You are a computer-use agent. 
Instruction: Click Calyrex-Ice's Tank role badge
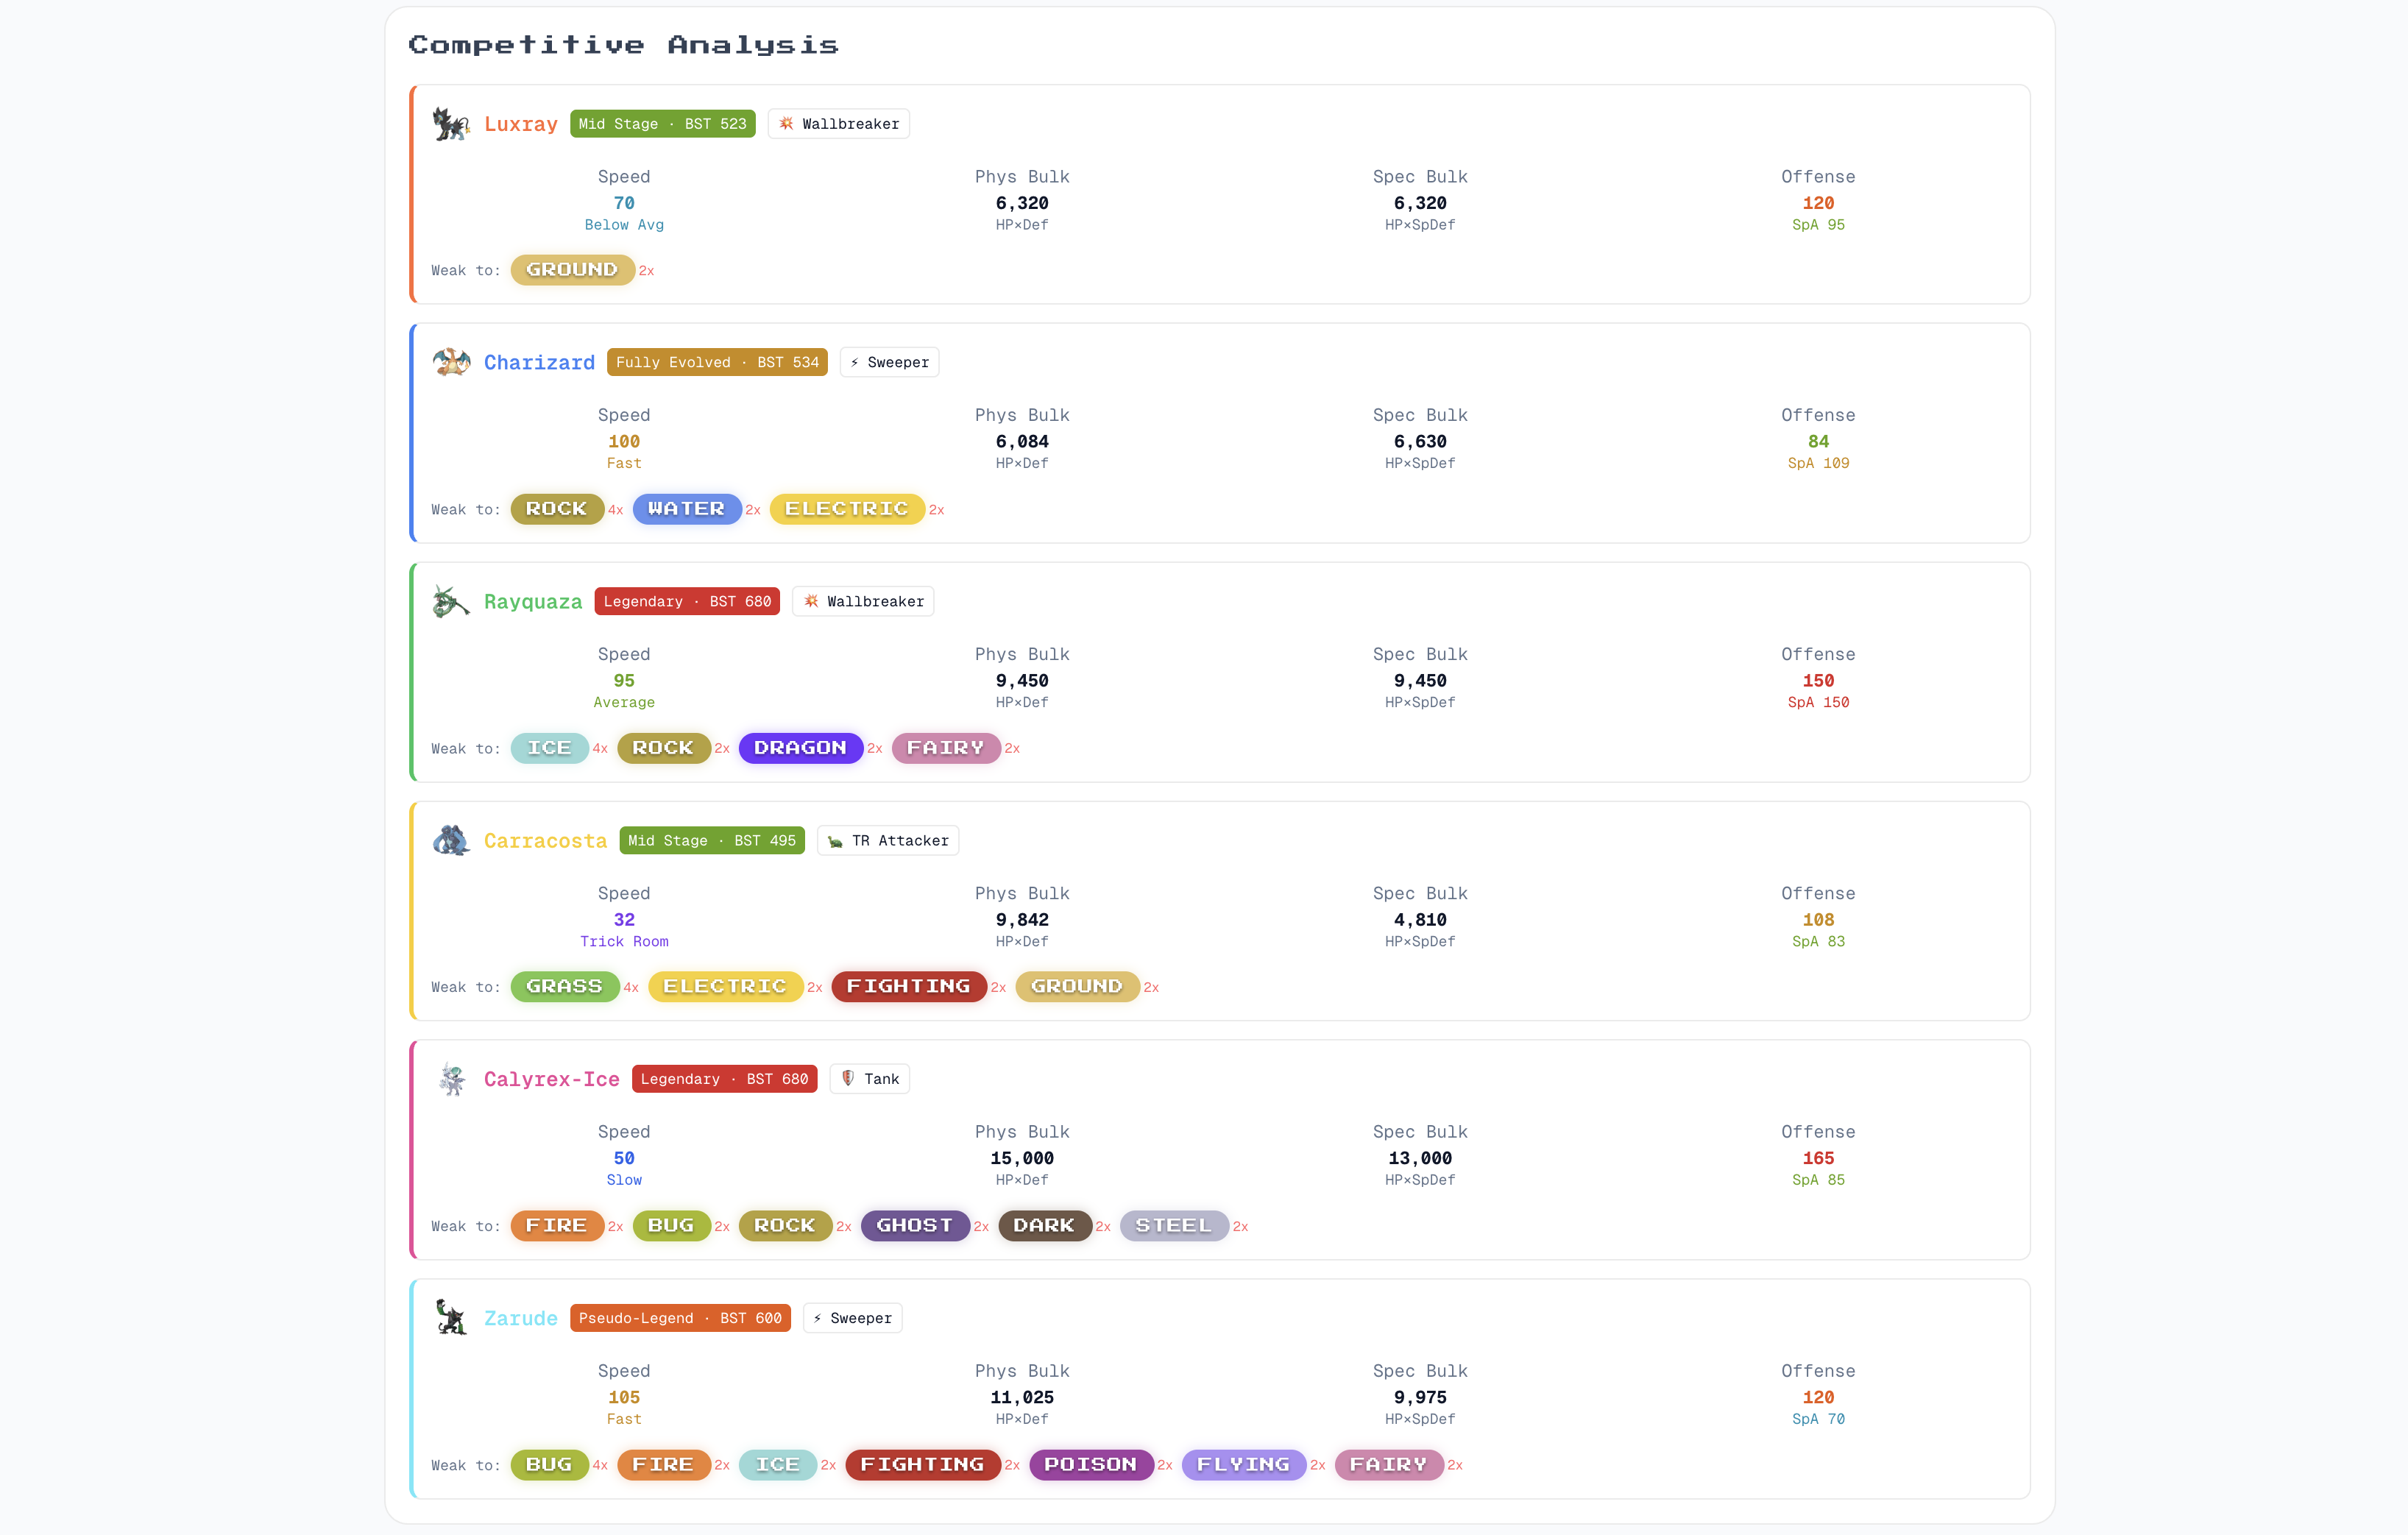(869, 1079)
